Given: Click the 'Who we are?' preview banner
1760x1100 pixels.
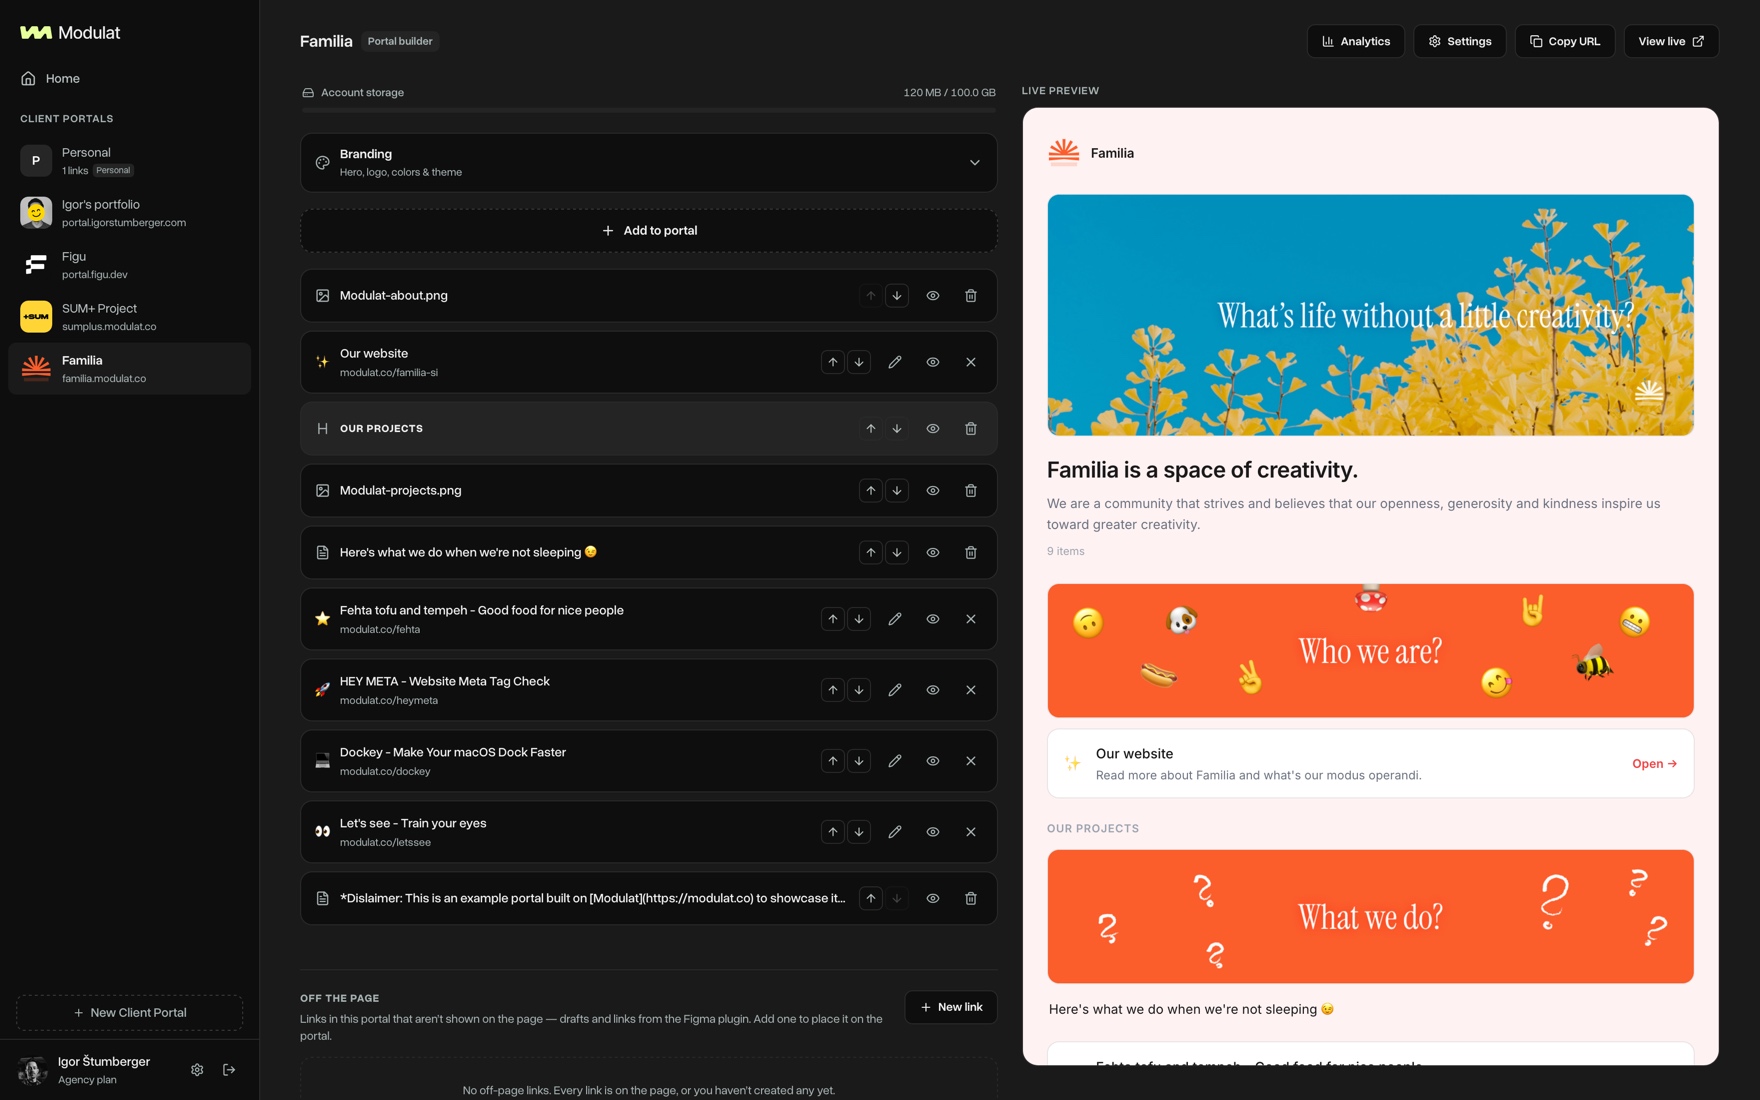Looking at the screenshot, I should pyautogui.click(x=1370, y=651).
